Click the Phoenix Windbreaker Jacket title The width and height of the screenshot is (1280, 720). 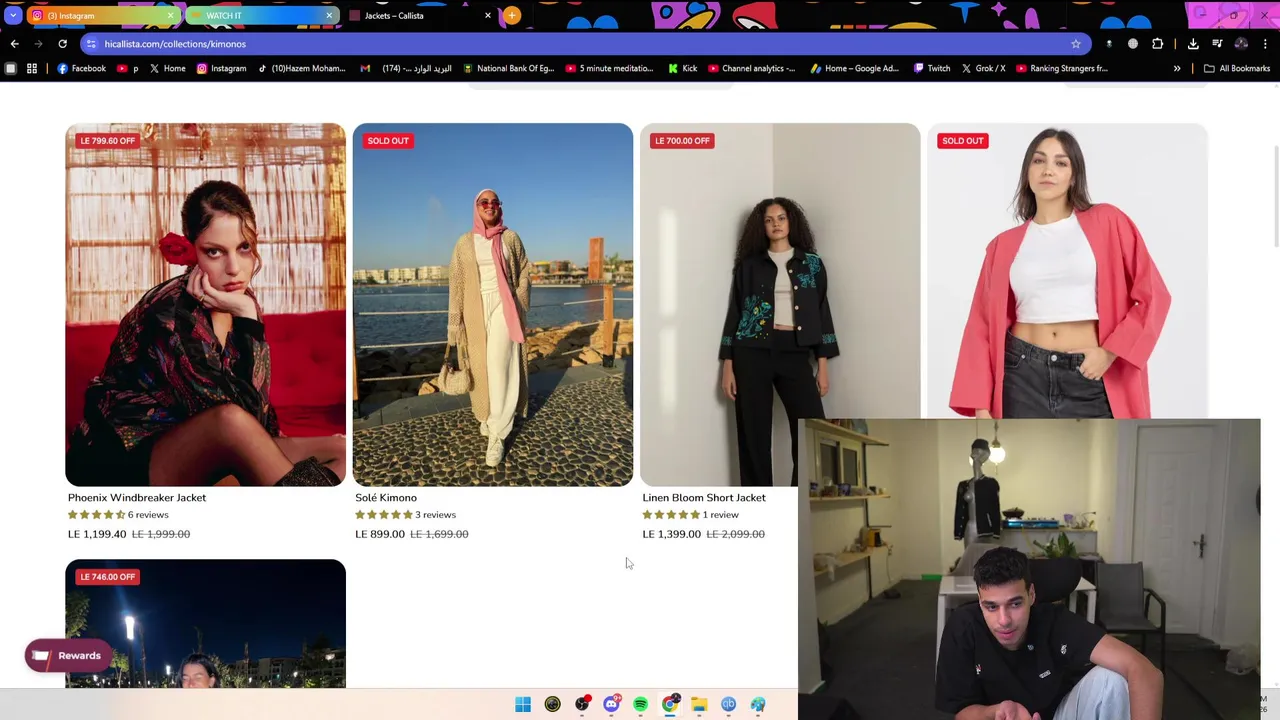[137, 498]
